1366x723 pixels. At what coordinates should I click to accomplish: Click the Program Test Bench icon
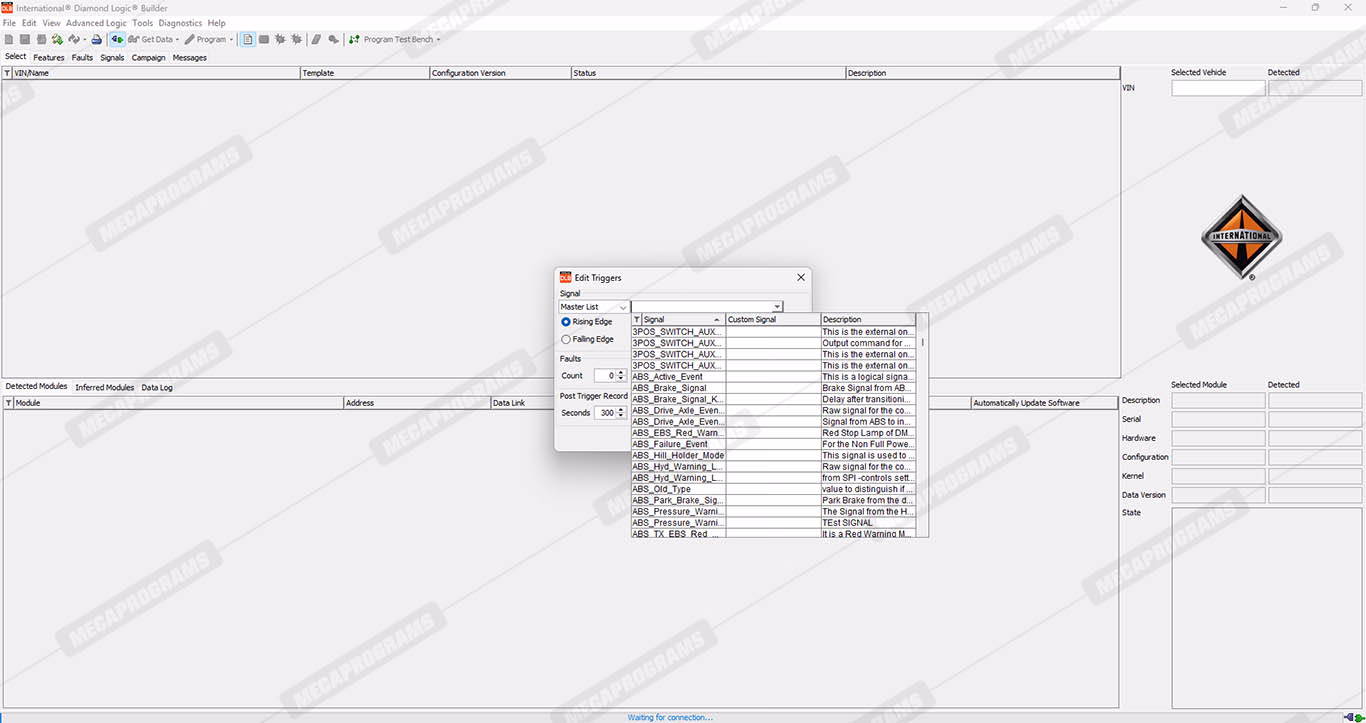(x=354, y=40)
